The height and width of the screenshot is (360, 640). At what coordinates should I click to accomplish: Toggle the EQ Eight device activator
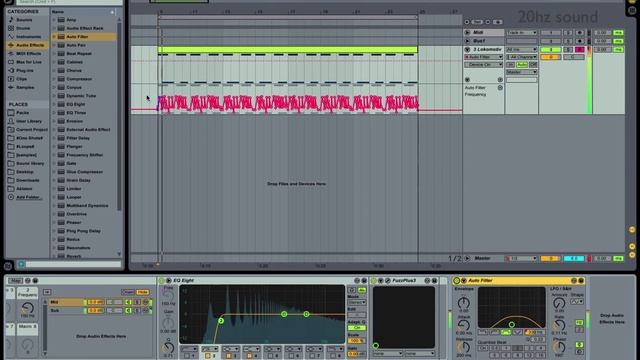point(162,280)
